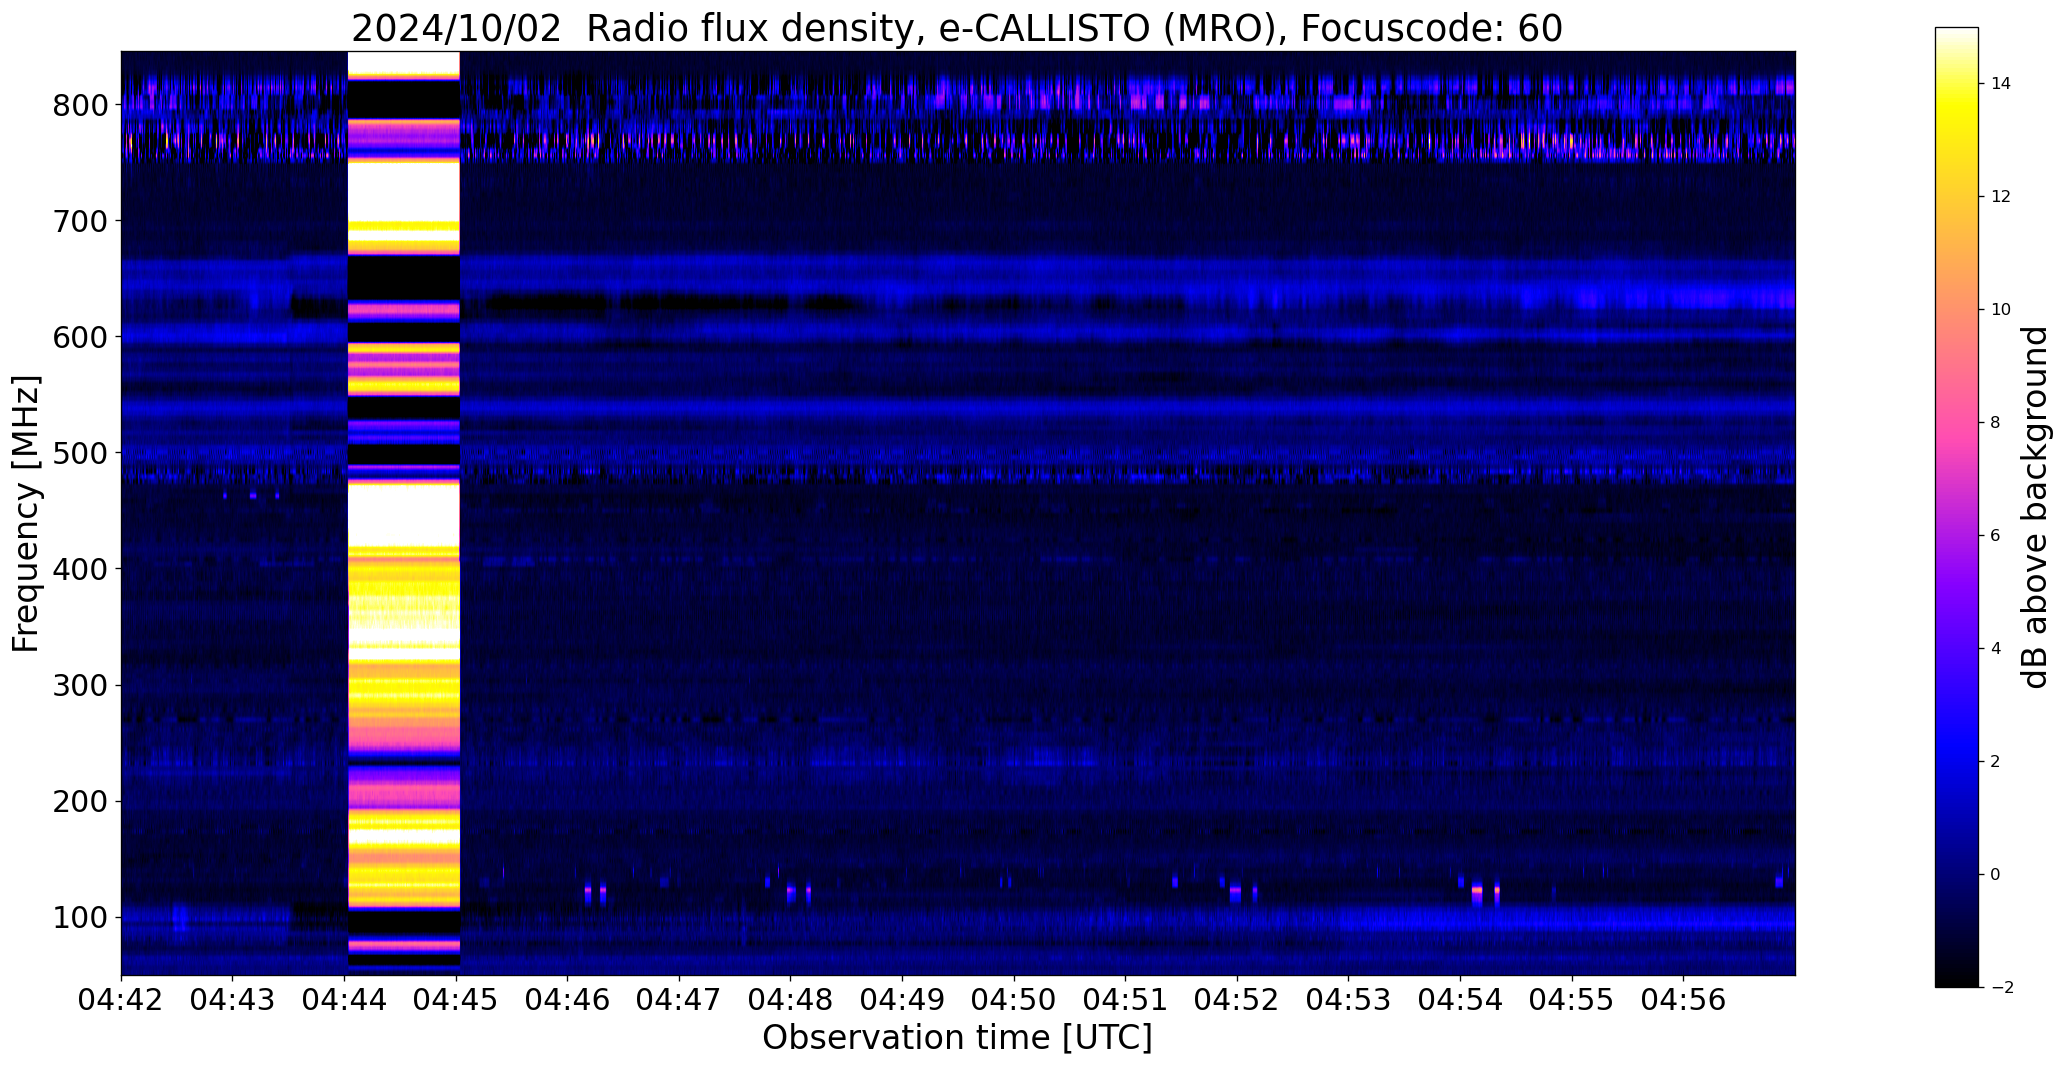Click the colorbar tick label 6
This screenshot has width=2066, height=1067.
(1996, 536)
